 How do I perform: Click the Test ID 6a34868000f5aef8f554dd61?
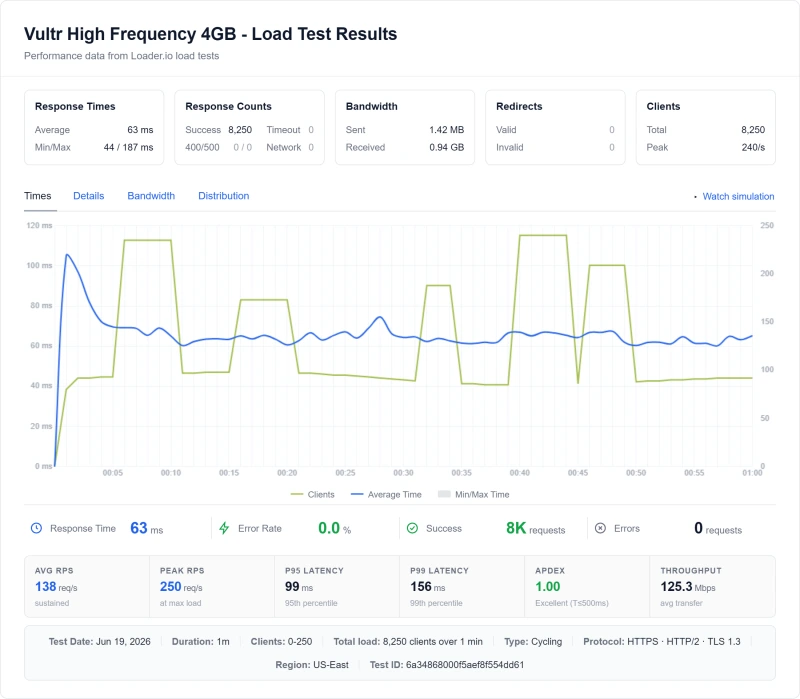pyautogui.click(x=446, y=665)
